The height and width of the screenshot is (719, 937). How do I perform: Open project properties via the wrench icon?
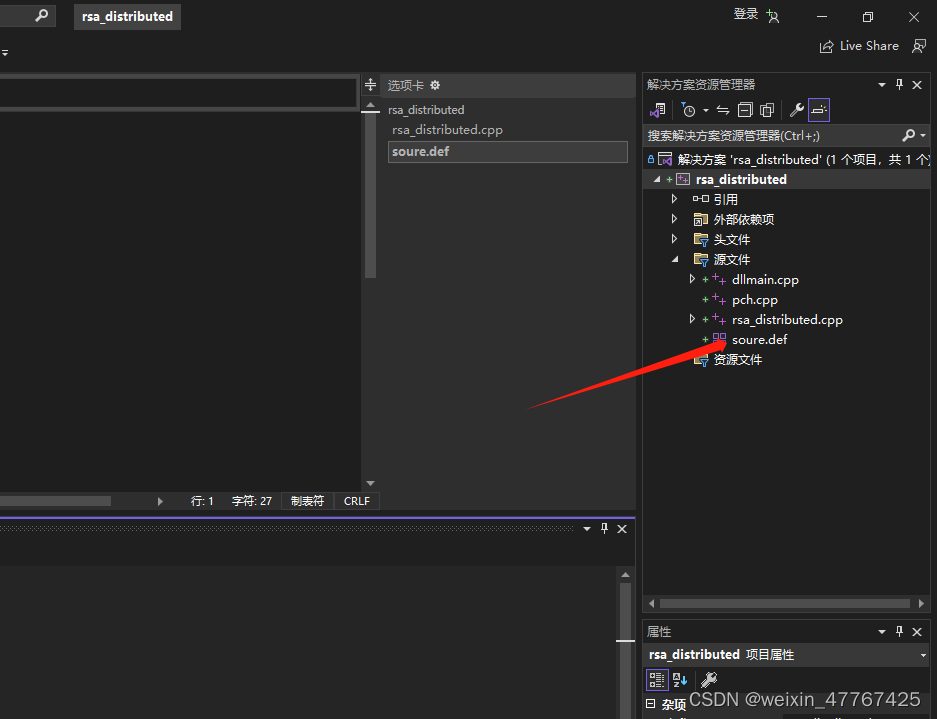(795, 110)
